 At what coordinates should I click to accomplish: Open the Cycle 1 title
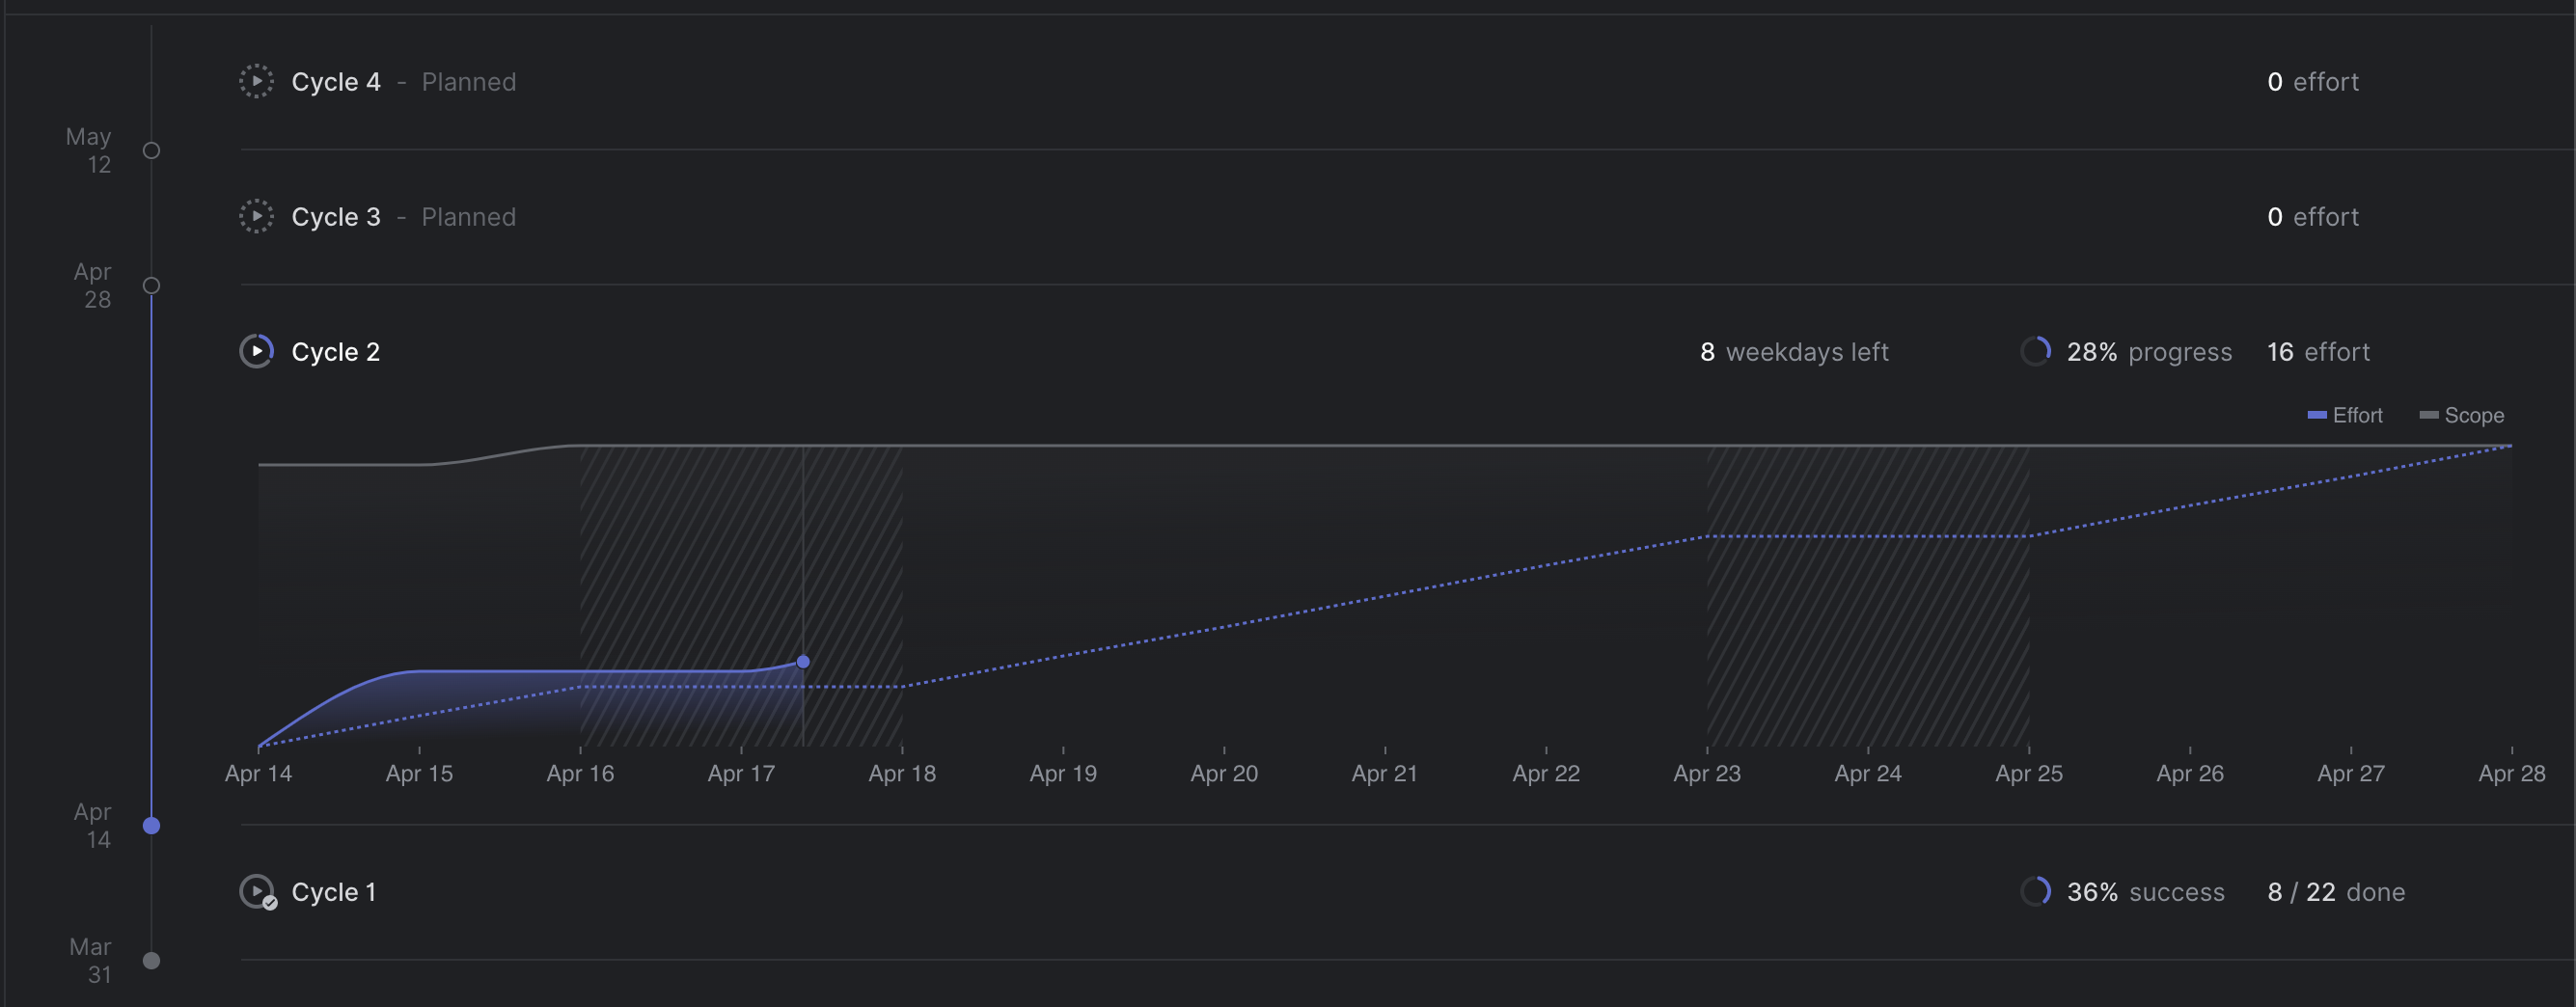[x=333, y=892]
